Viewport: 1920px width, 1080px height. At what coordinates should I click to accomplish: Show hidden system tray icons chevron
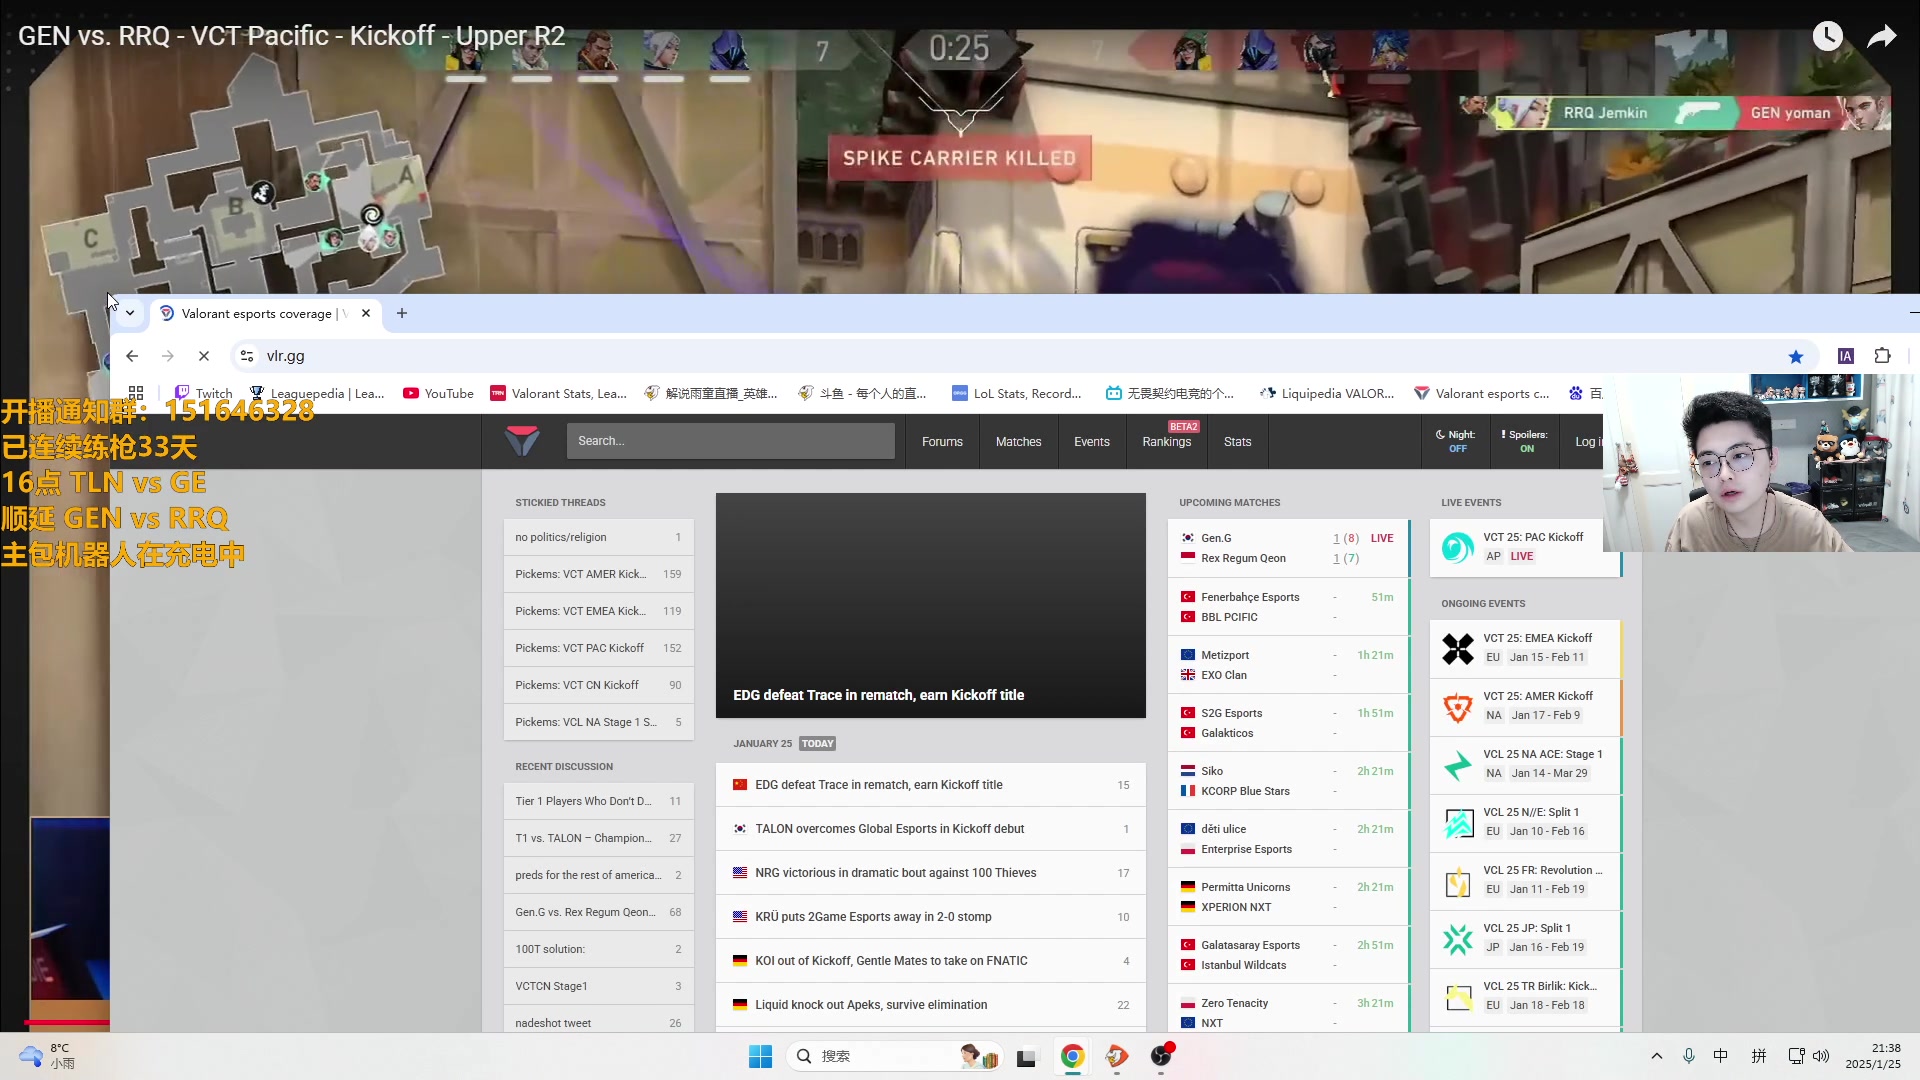coord(1657,1056)
